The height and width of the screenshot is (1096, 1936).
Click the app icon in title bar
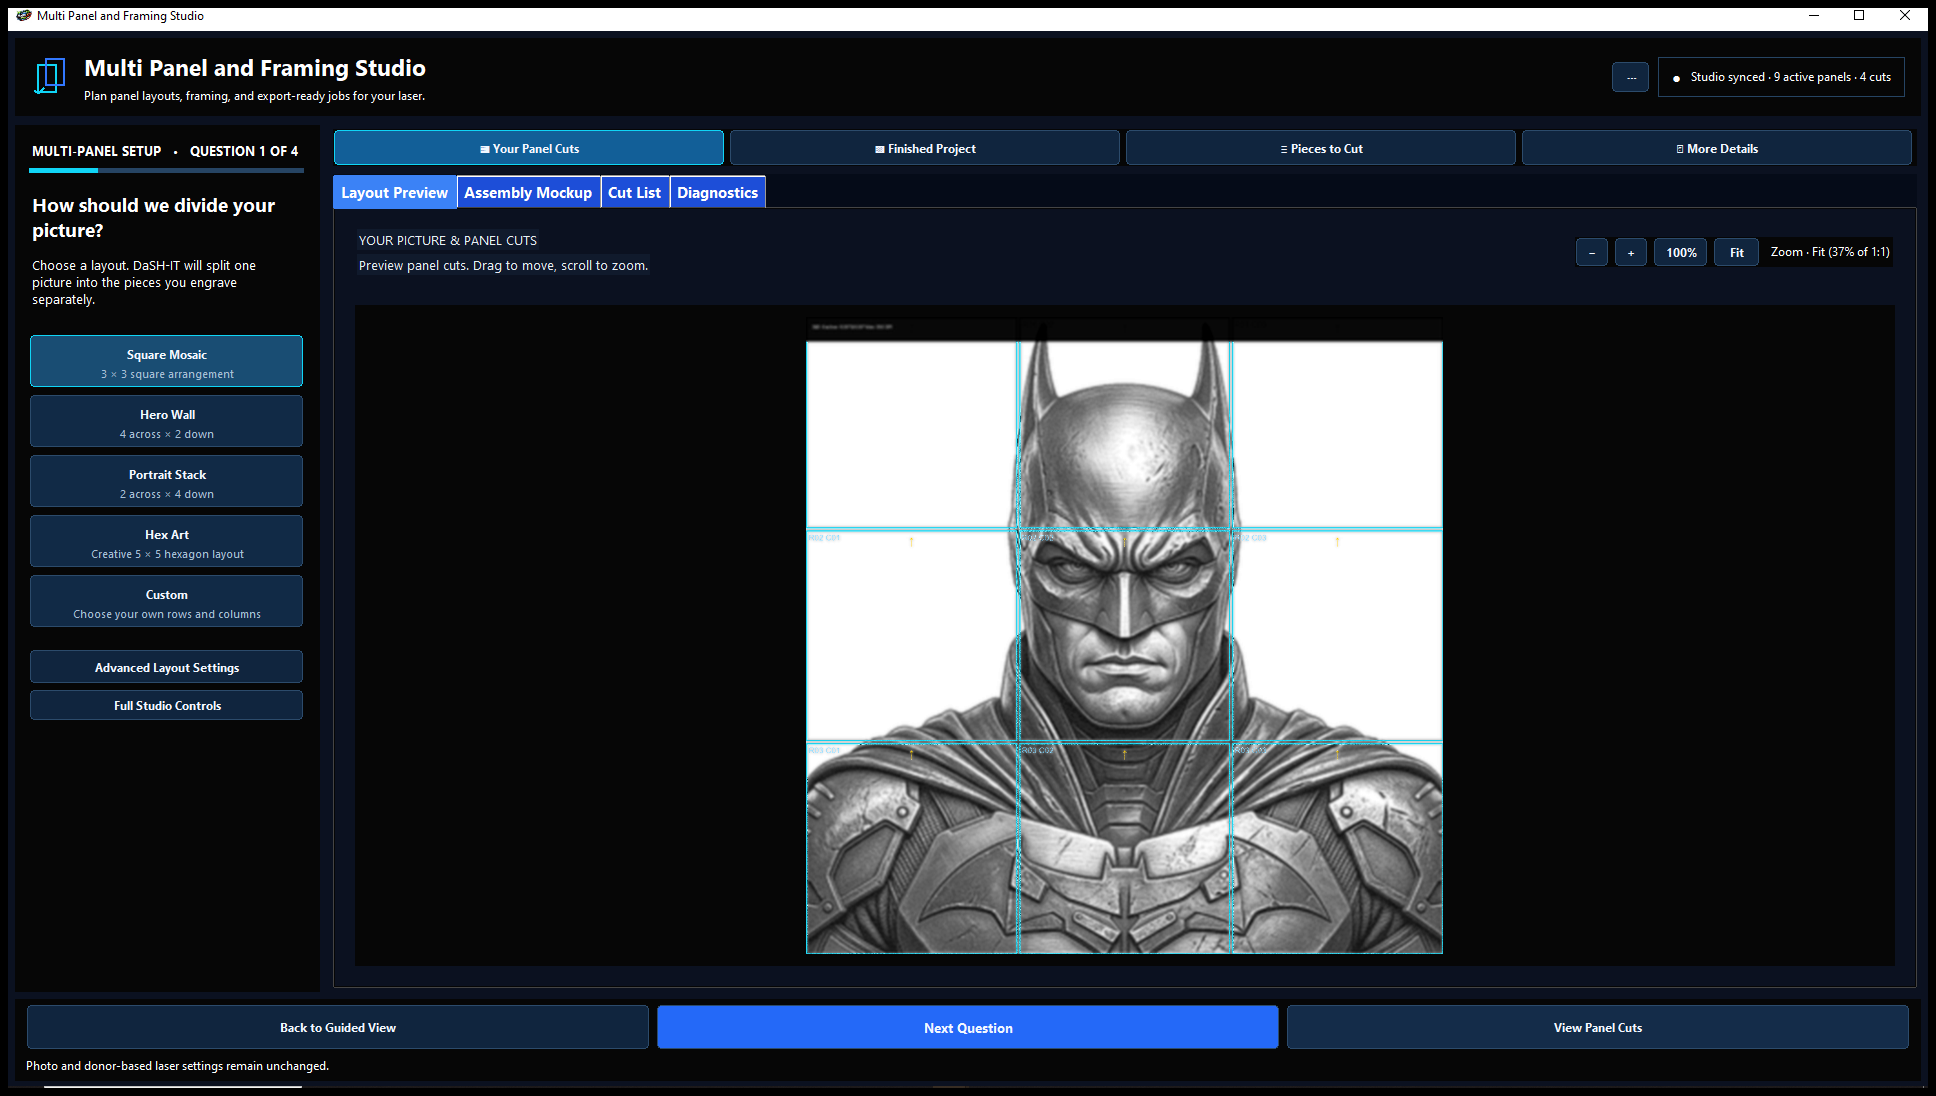[24, 15]
